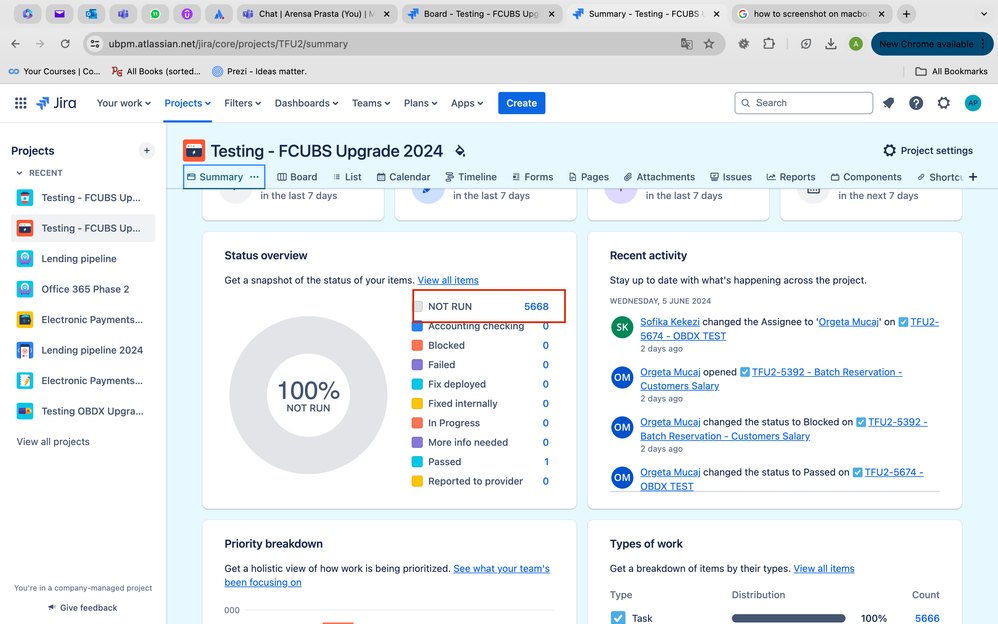The height and width of the screenshot is (624, 998).
Task: Click the browser address bar URL
Action: pos(228,44)
